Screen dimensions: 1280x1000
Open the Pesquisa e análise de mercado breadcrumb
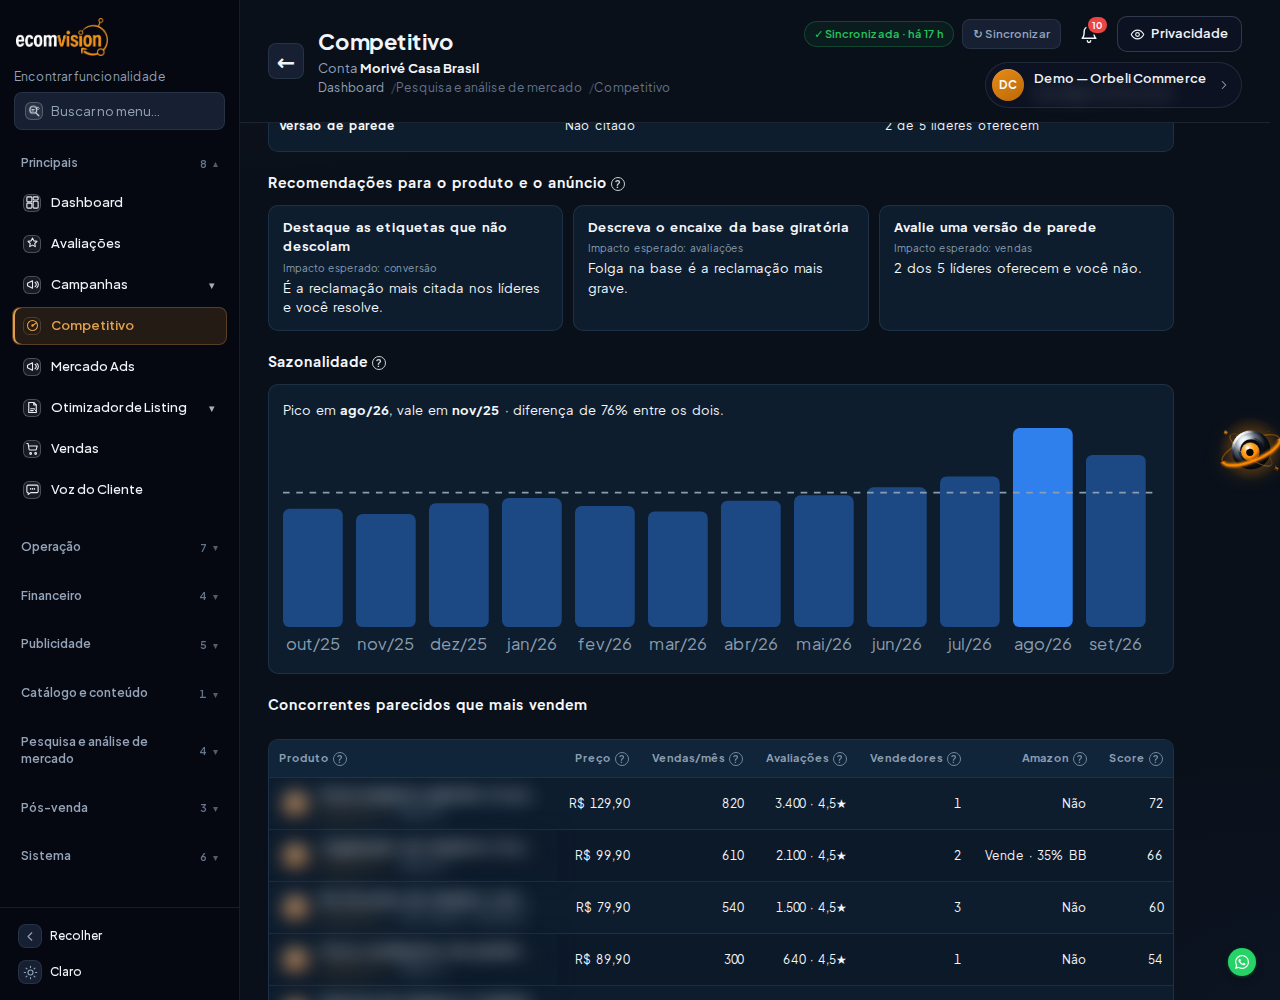point(489,88)
